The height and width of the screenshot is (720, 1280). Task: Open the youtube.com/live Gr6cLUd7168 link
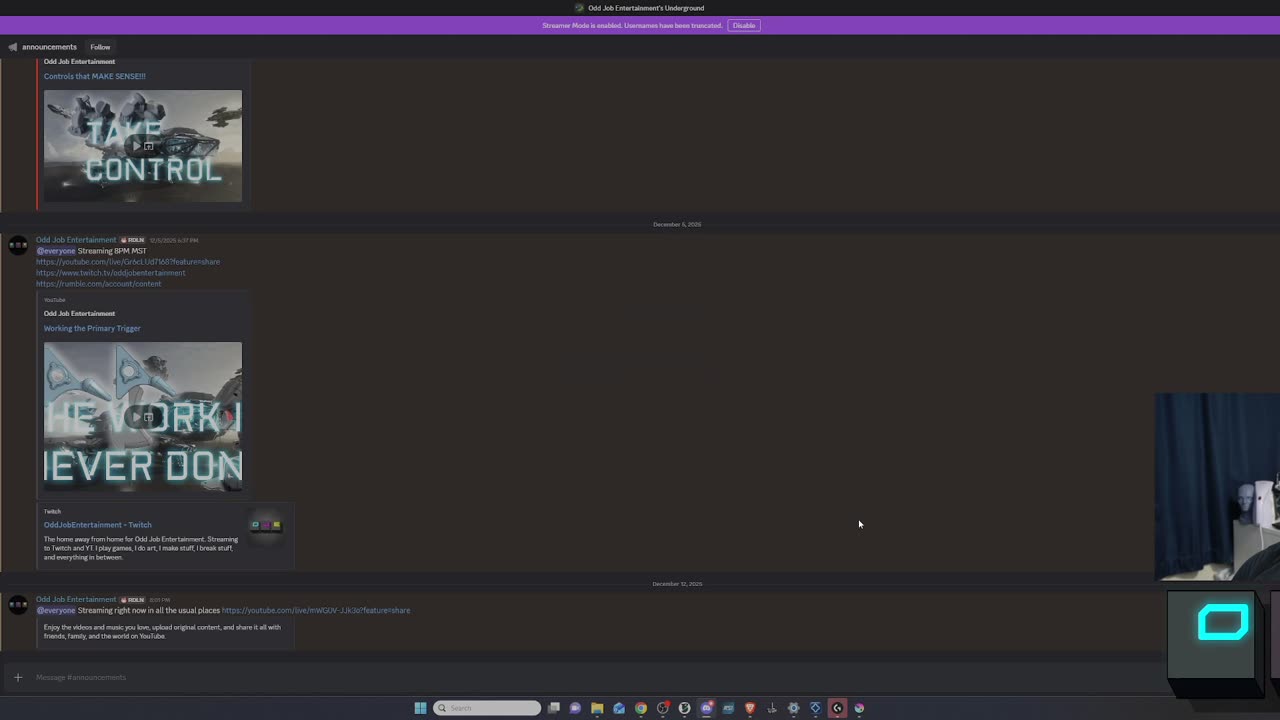128,262
